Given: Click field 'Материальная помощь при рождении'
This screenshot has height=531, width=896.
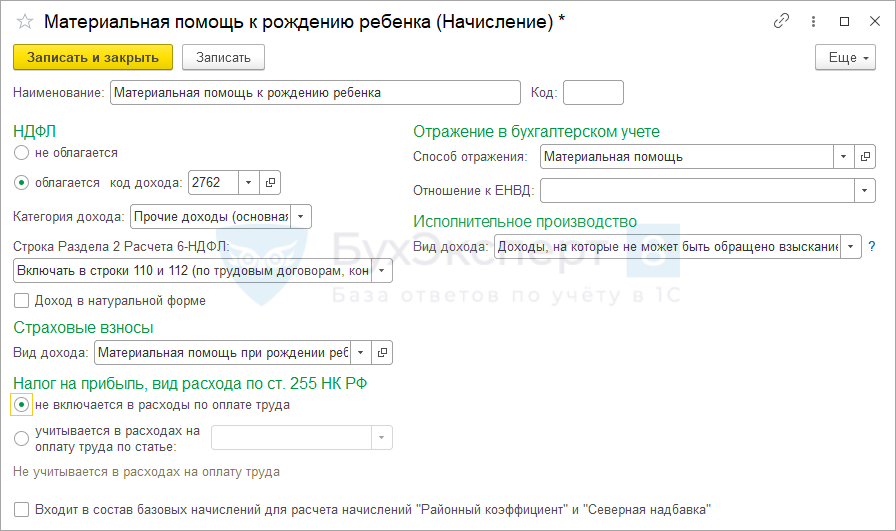Looking at the screenshot, I should coord(222,353).
